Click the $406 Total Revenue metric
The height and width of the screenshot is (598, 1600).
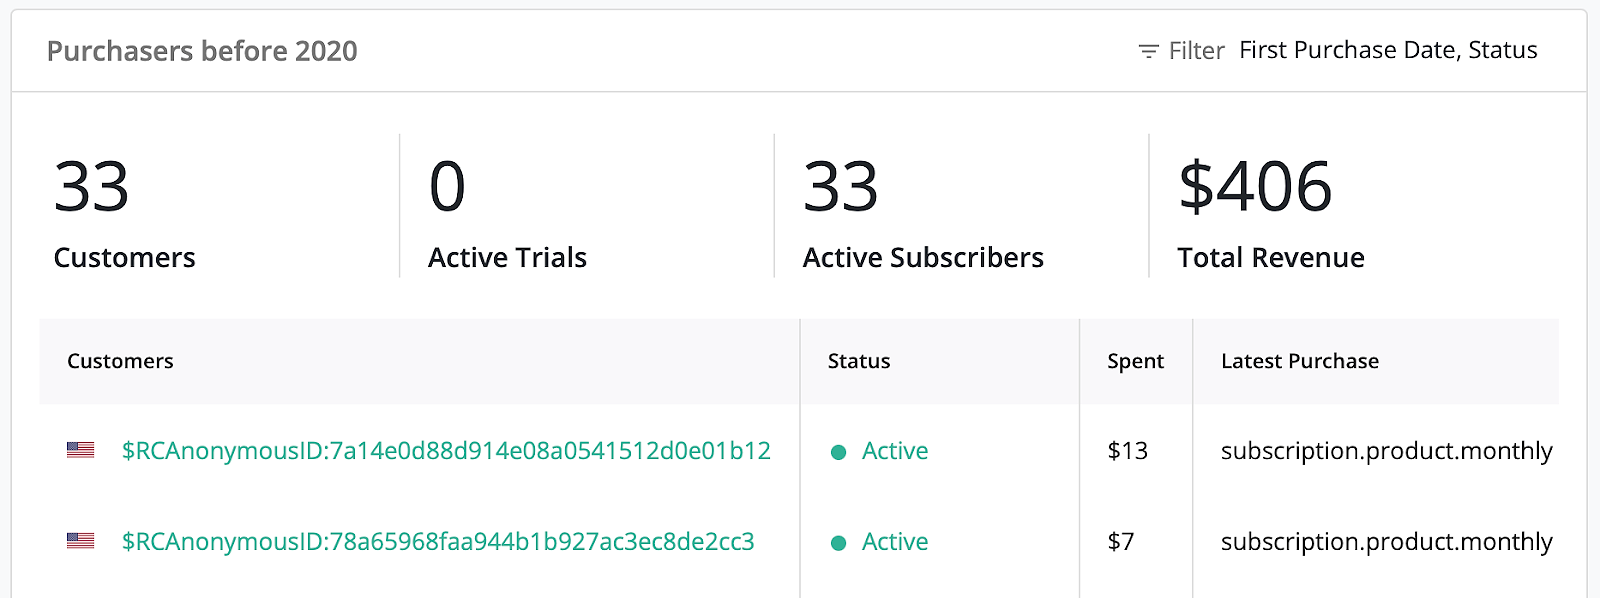[1271, 213]
